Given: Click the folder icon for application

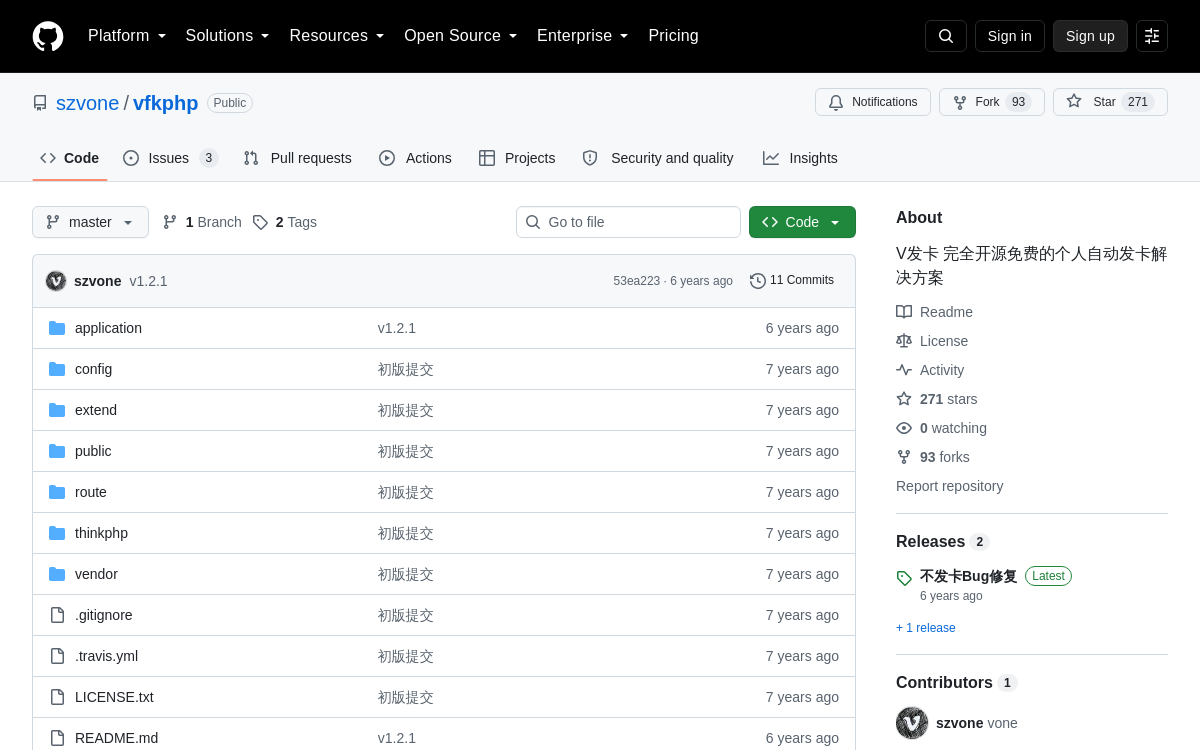Looking at the screenshot, I should point(57,328).
